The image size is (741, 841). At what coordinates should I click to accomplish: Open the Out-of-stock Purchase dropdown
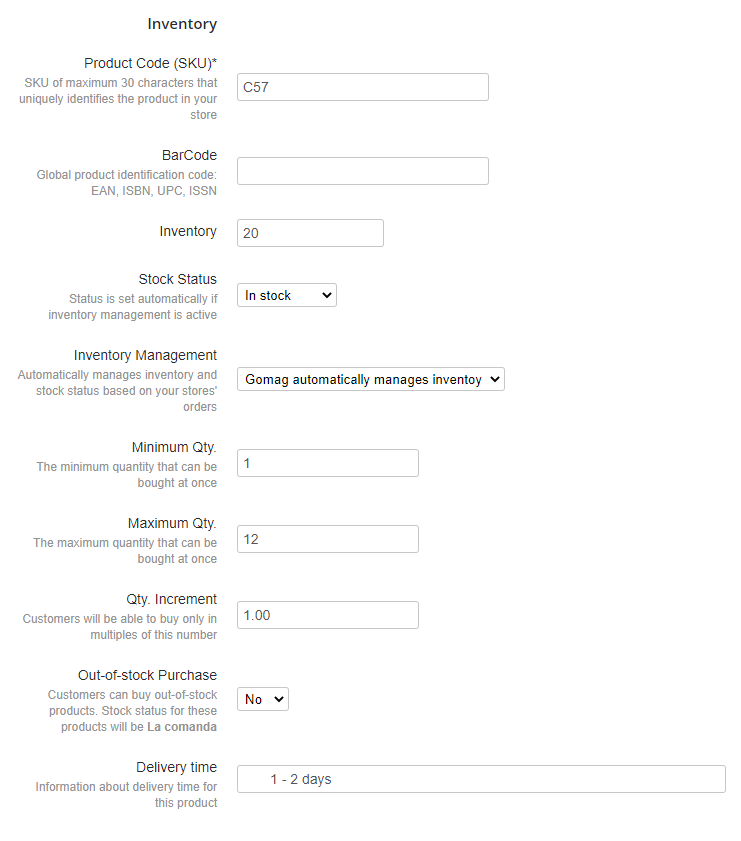click(x=263, y=699)
